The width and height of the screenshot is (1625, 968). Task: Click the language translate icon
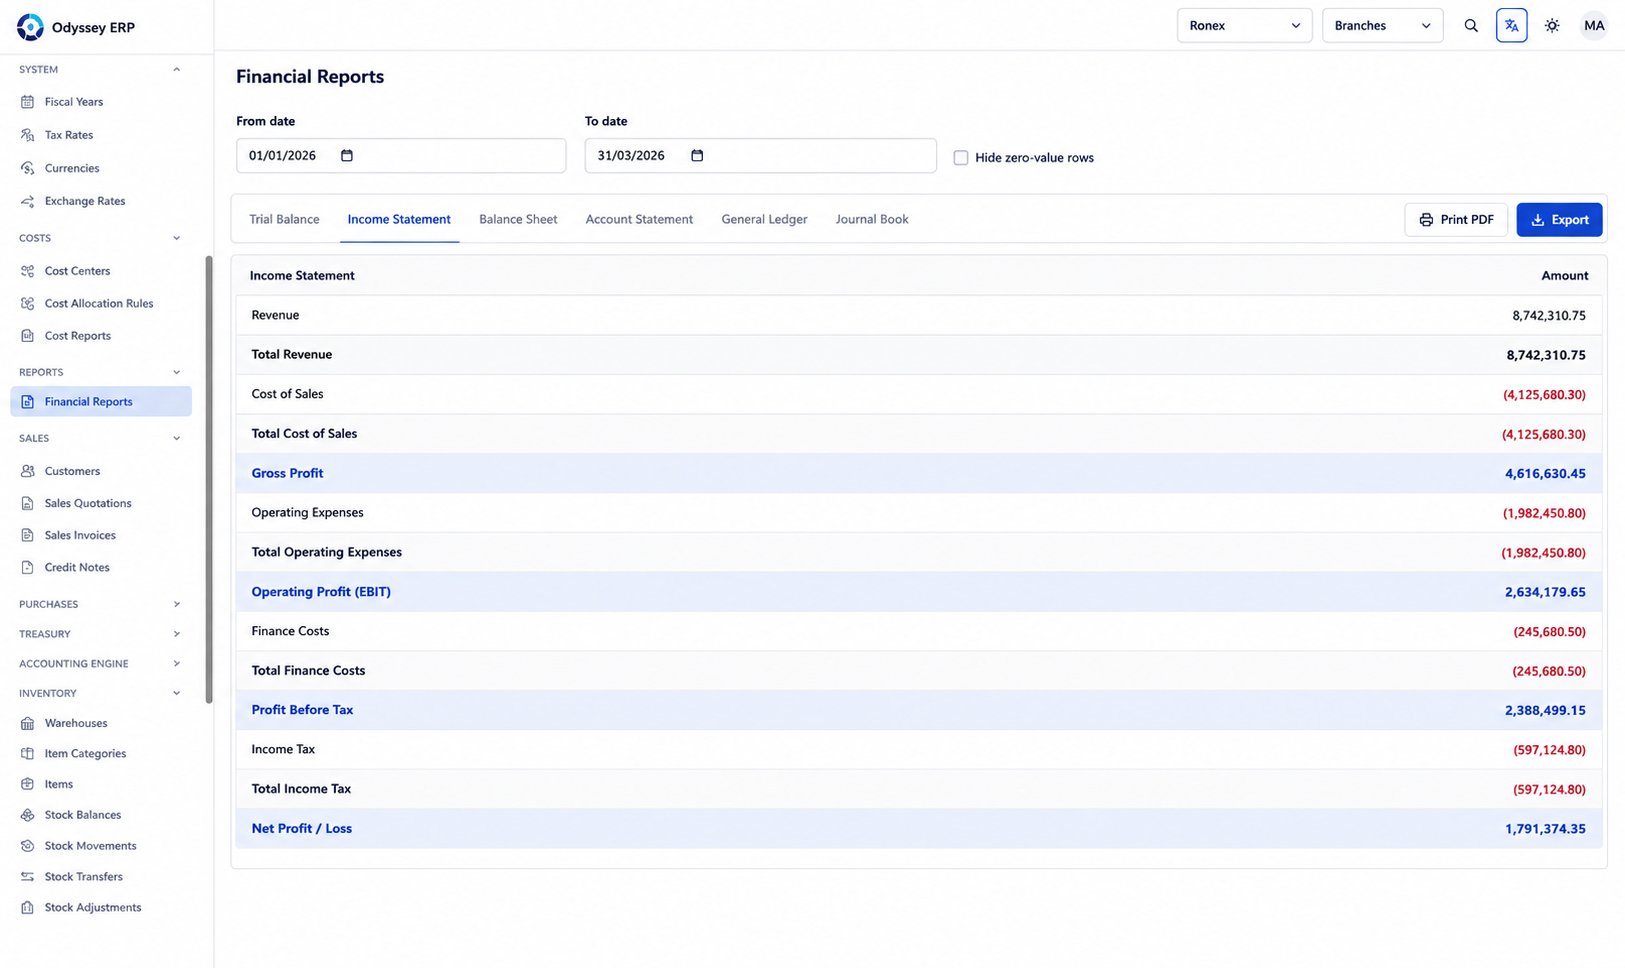pos(1512,26)
